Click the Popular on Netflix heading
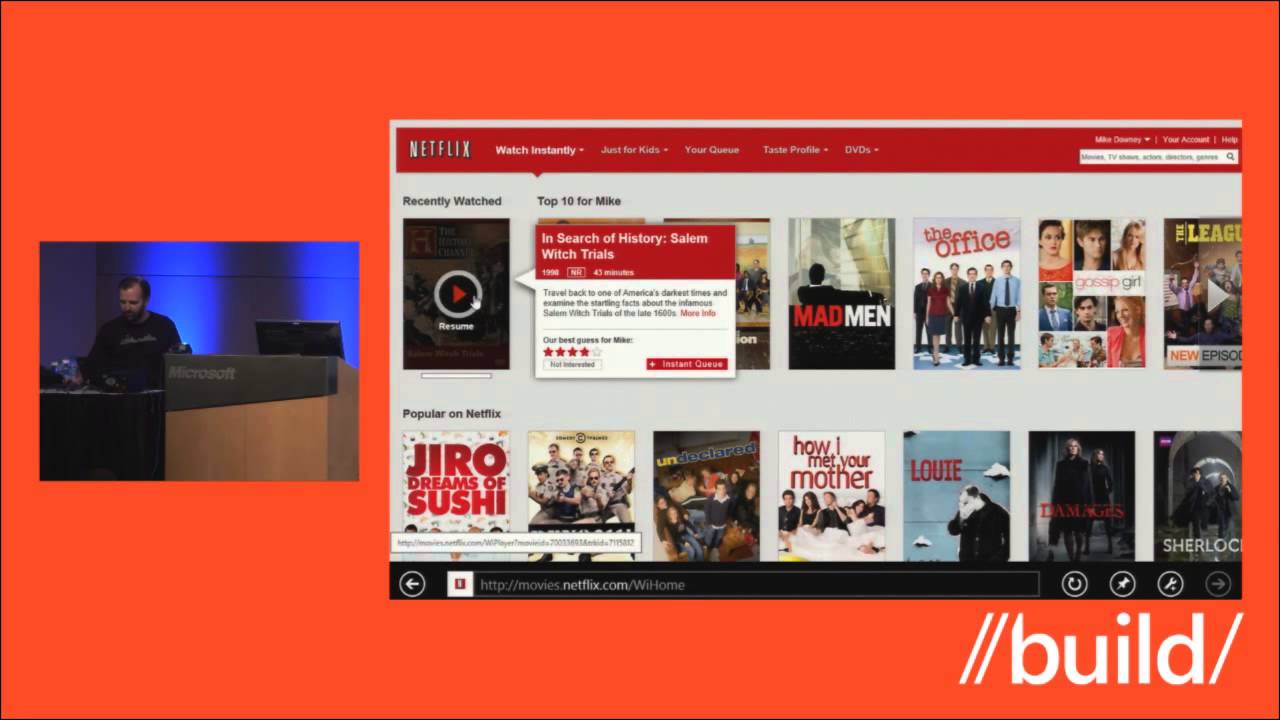The image size is (1280, 720). coord(452,414)
